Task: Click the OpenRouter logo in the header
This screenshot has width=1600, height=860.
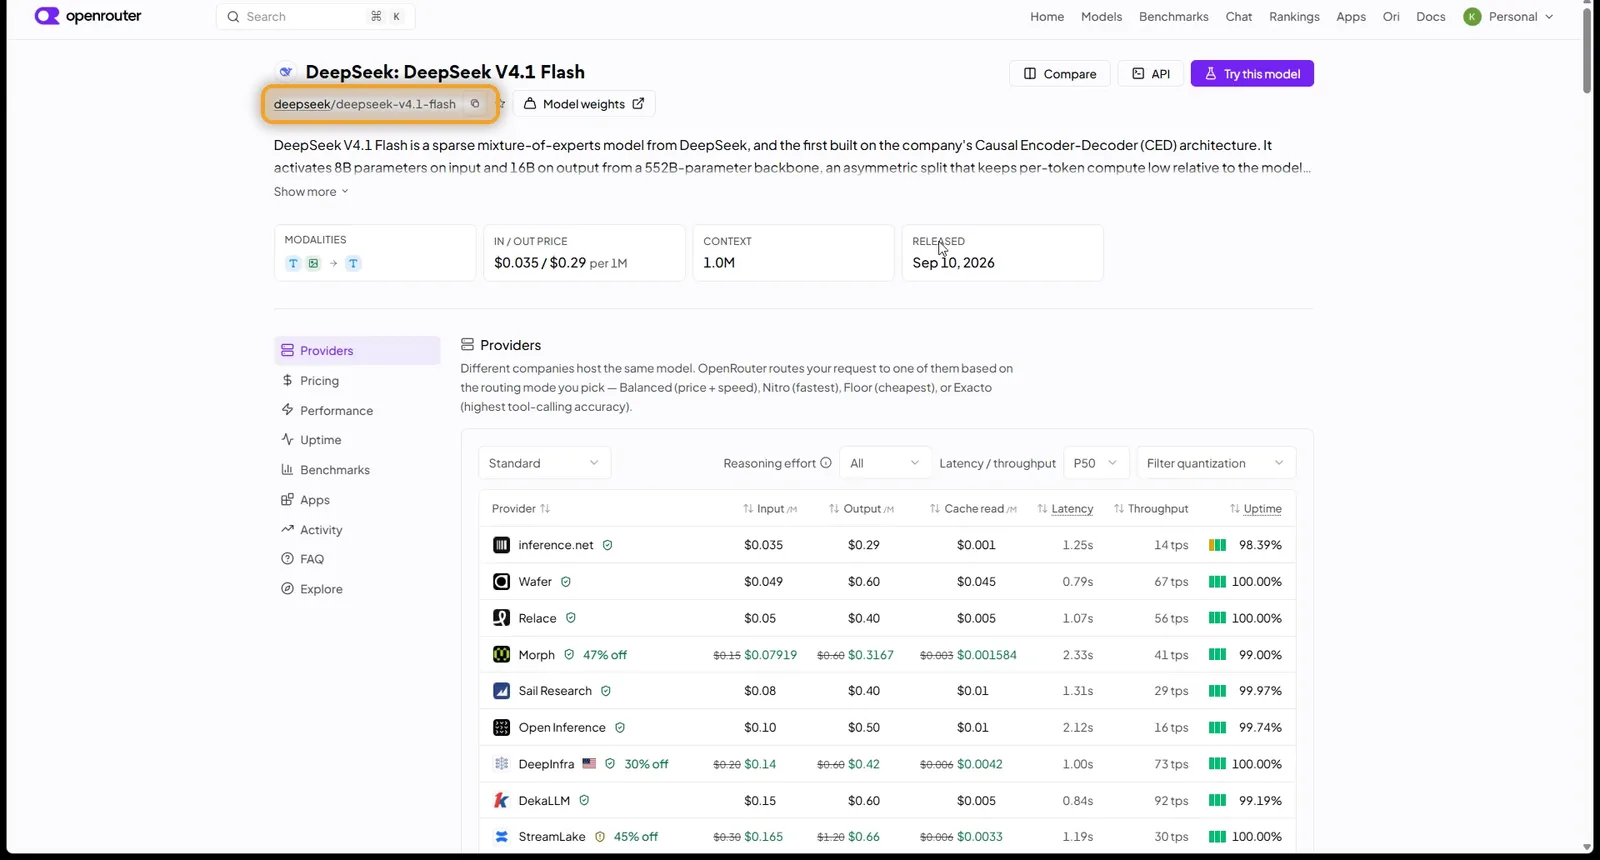Action: 88,16
